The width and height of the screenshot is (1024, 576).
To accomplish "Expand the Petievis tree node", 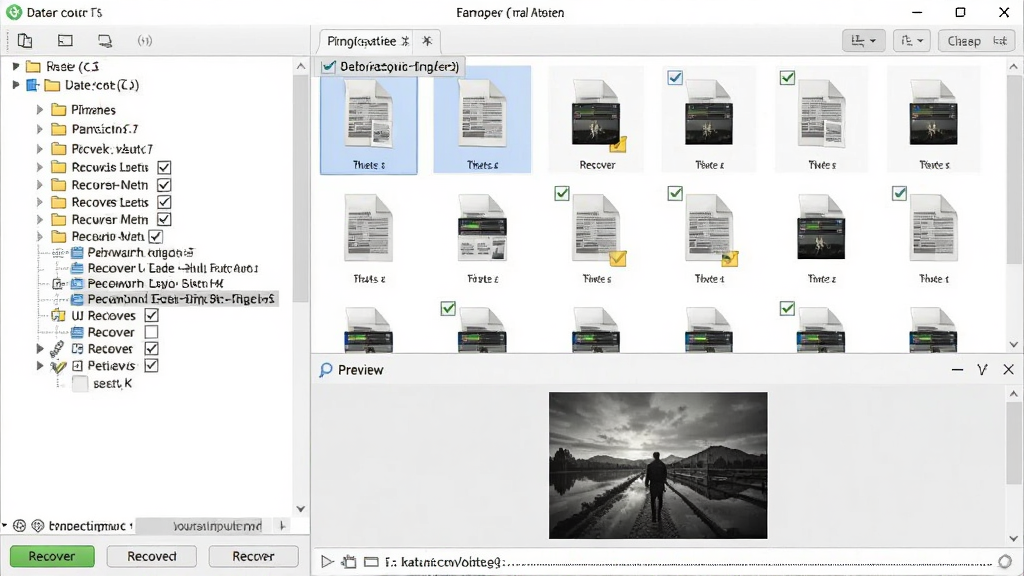I will (40, 366).
